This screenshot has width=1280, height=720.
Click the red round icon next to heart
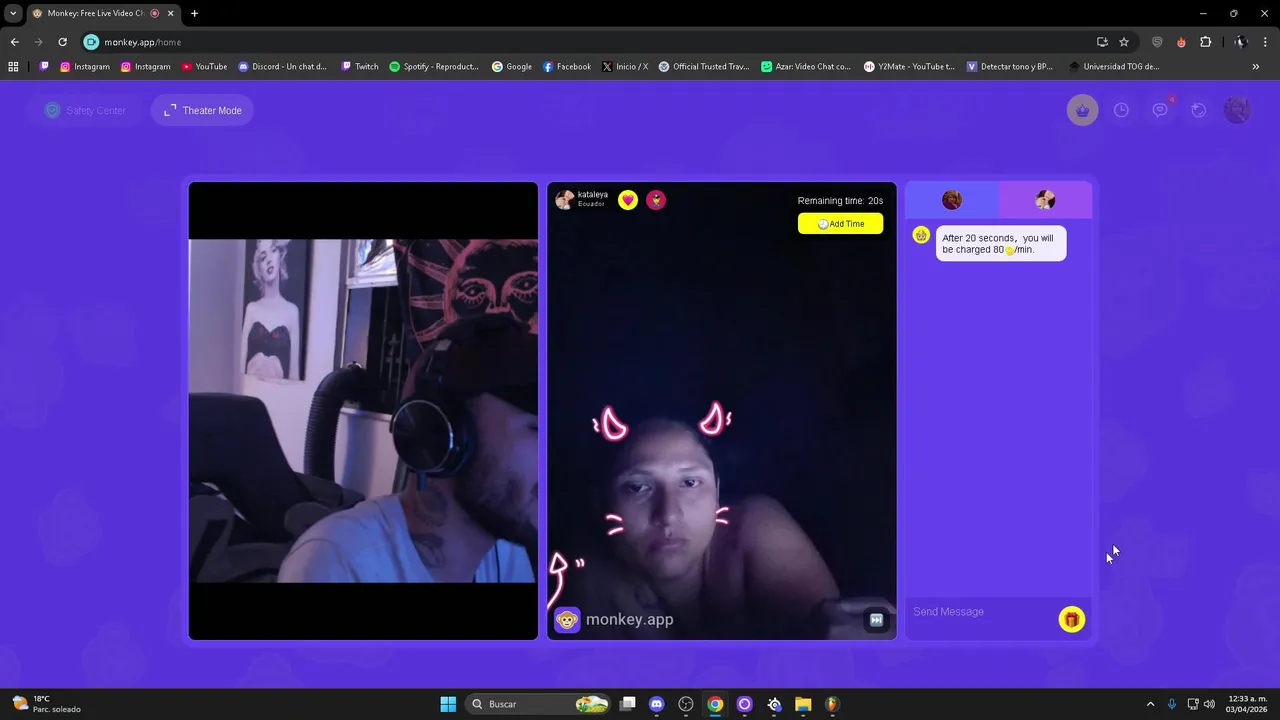[656, 200]
